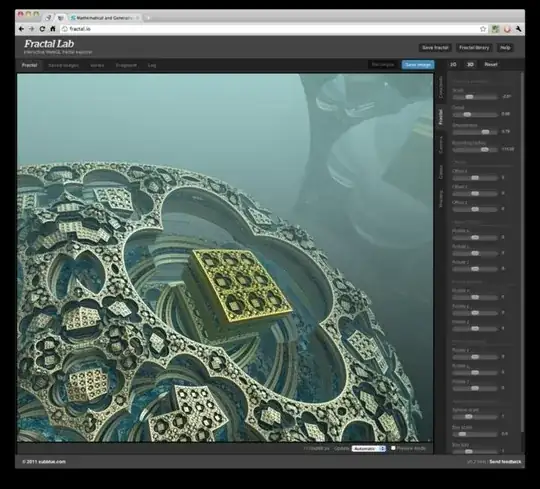This screenshot has width=540, height=489.
Task: Switch to 3D mode
Action: click(x=470, y=64)
